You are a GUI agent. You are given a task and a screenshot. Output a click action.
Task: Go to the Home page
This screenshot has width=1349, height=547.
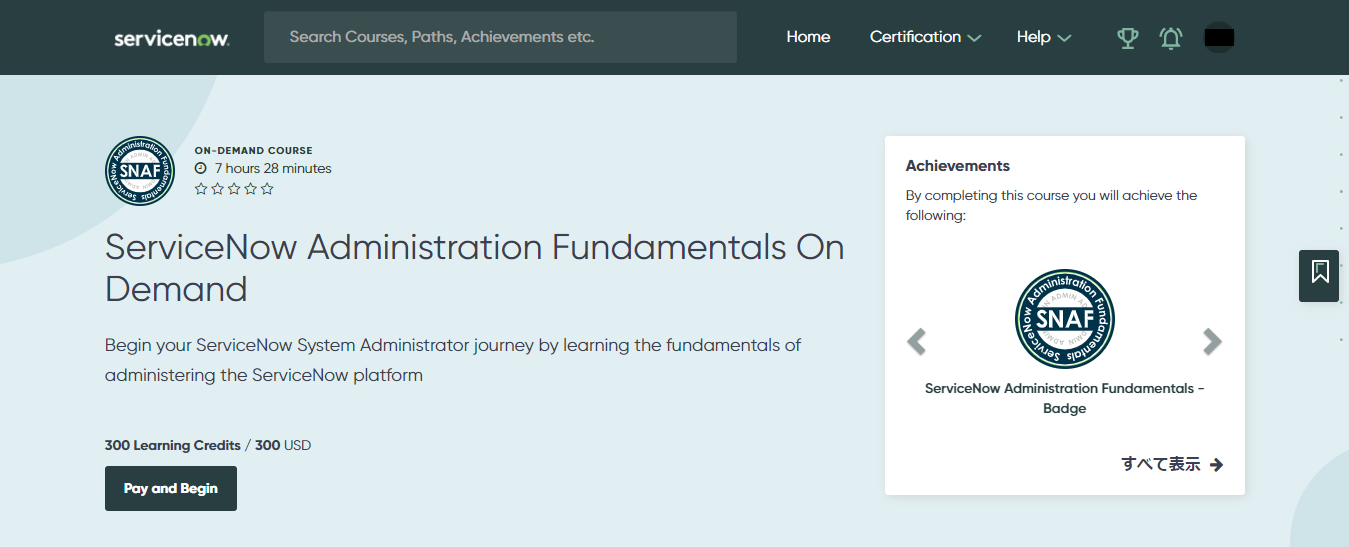[x=808, y=37]
